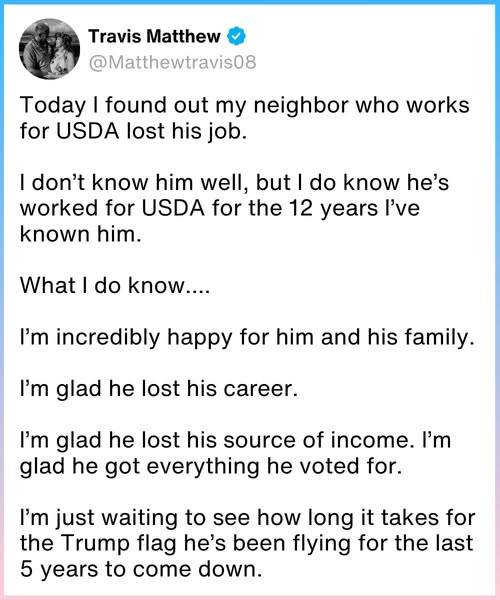Click the phrase "source of income"
500x600 pixels.
coord(316,440)
